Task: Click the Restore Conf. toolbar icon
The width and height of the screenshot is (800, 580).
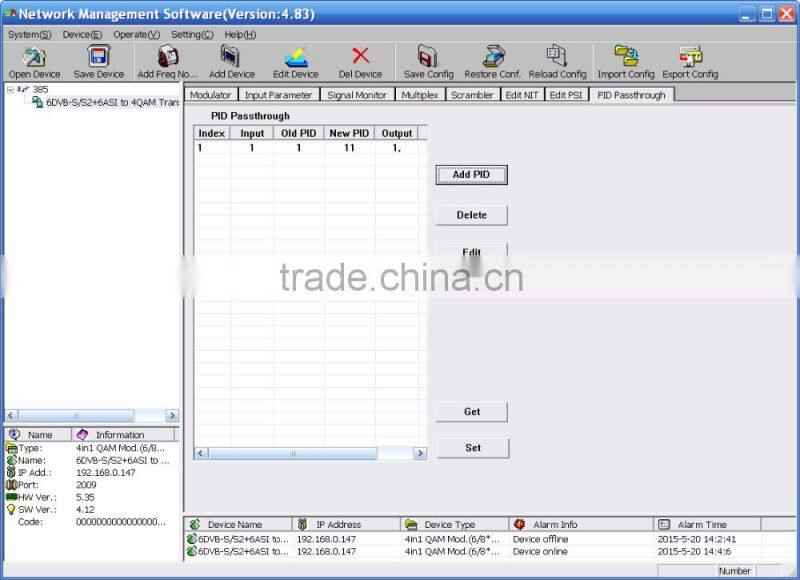Action: (x=493, y=57)
